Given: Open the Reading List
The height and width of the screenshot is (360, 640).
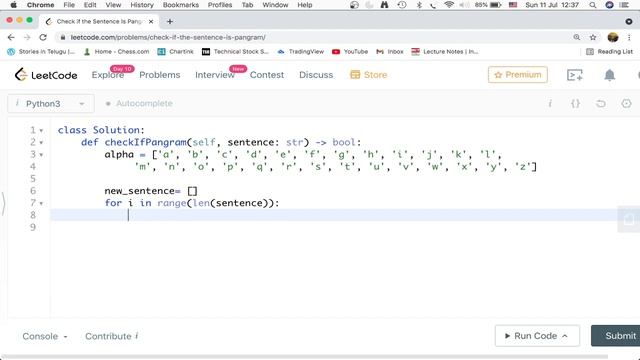Looking at the screenshot, I should 609,51.
